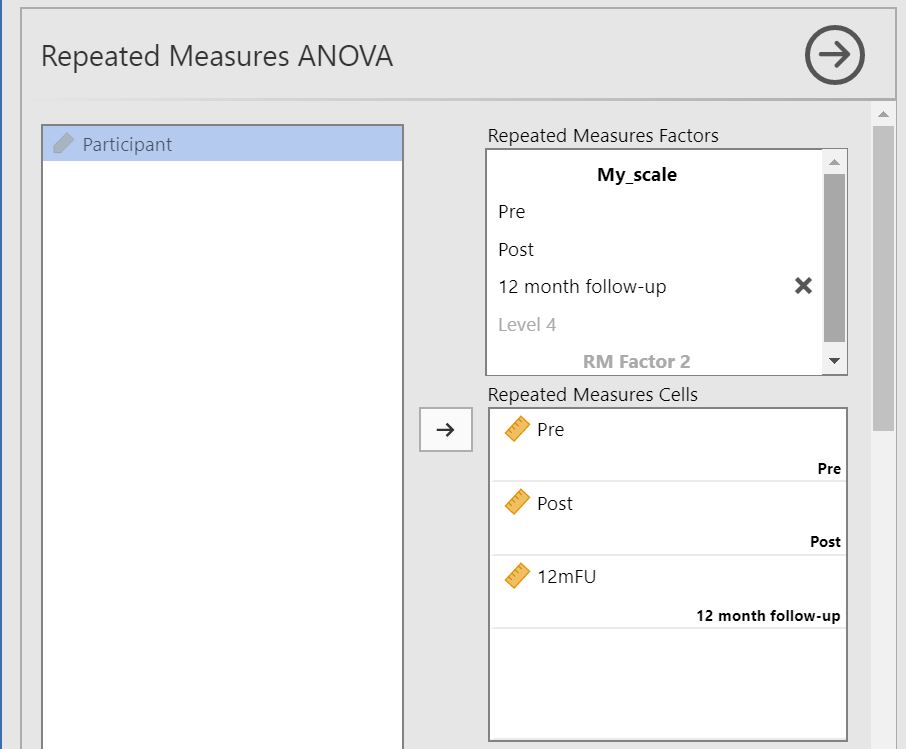This screenshot has height=749, width=906.
Task: Edit the My_scale factor name
Action: [637, 175]
